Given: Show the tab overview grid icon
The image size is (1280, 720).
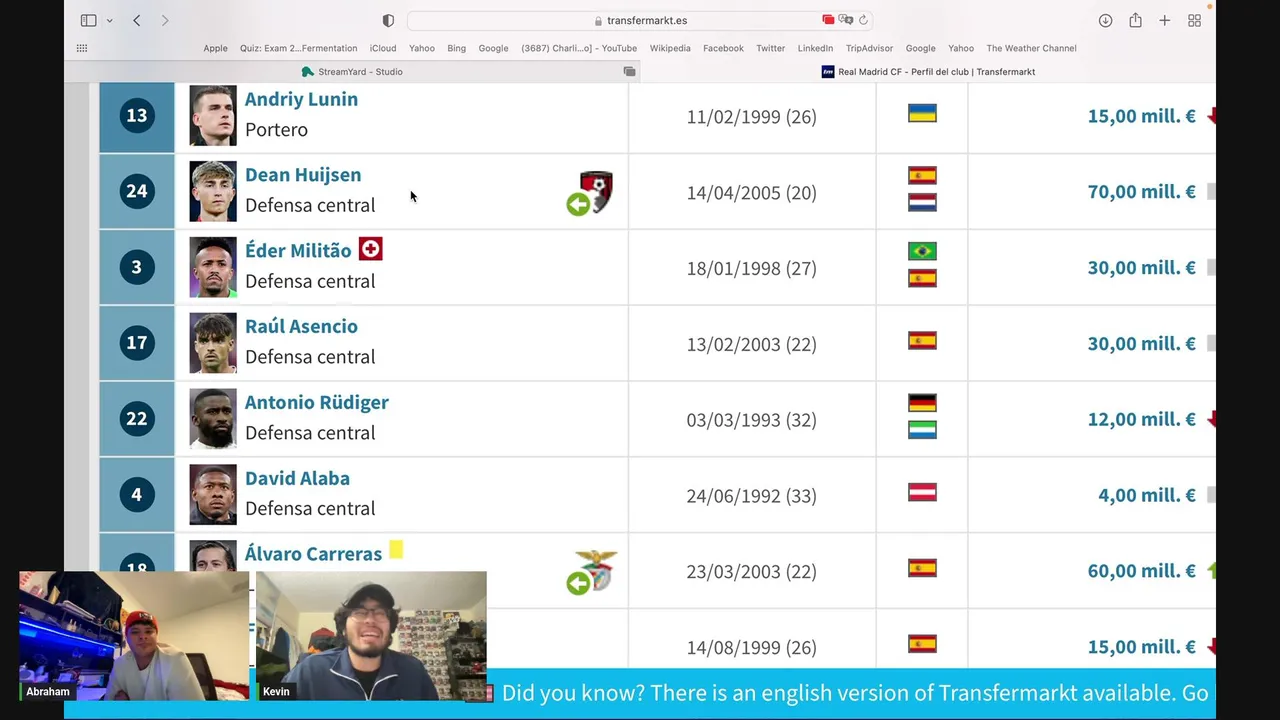Looking at the screenshot, I should [x=1194, y=20].
